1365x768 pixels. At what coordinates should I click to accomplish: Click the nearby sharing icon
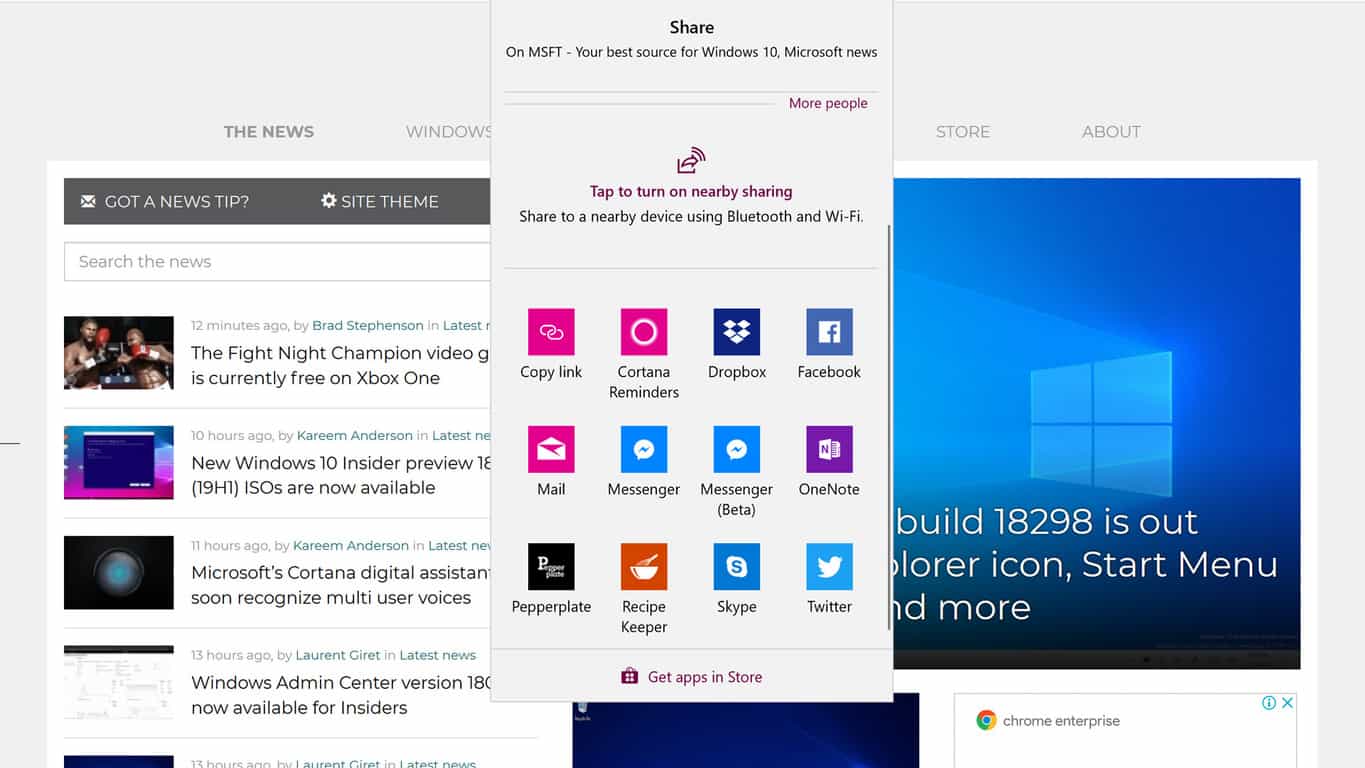[x=691, y=160]
